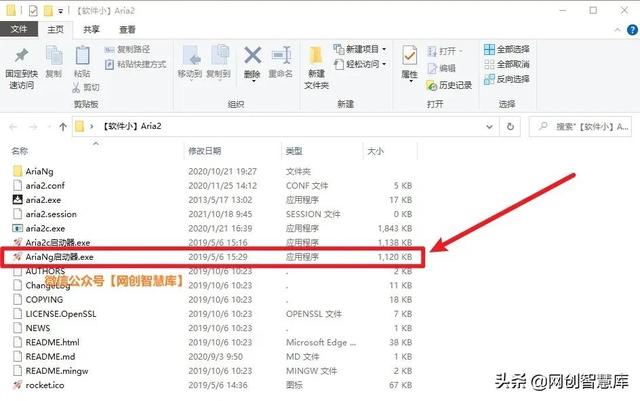The width and height of the screenshot is (640, 401).
Task: Open the New item (新建项目) dropdown
Action: (360, 49)
